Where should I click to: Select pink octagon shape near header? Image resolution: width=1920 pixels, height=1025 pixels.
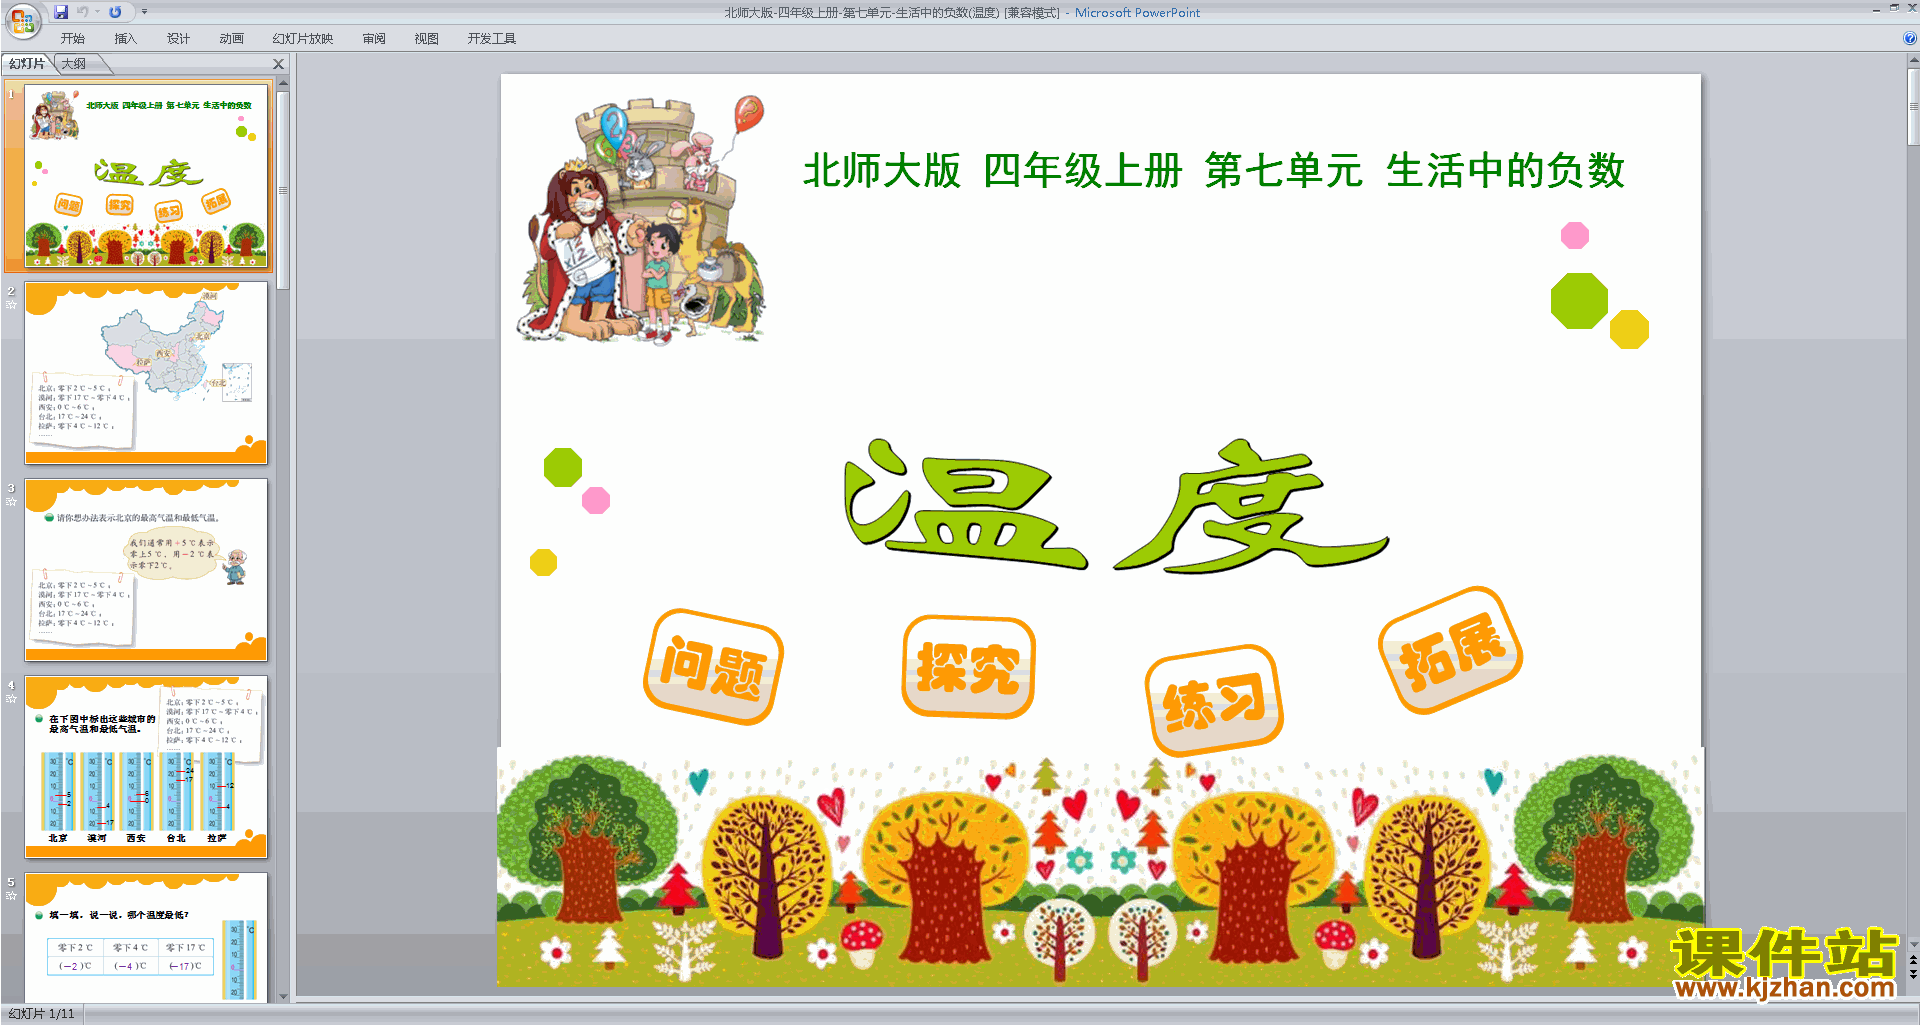(1575, 235)
